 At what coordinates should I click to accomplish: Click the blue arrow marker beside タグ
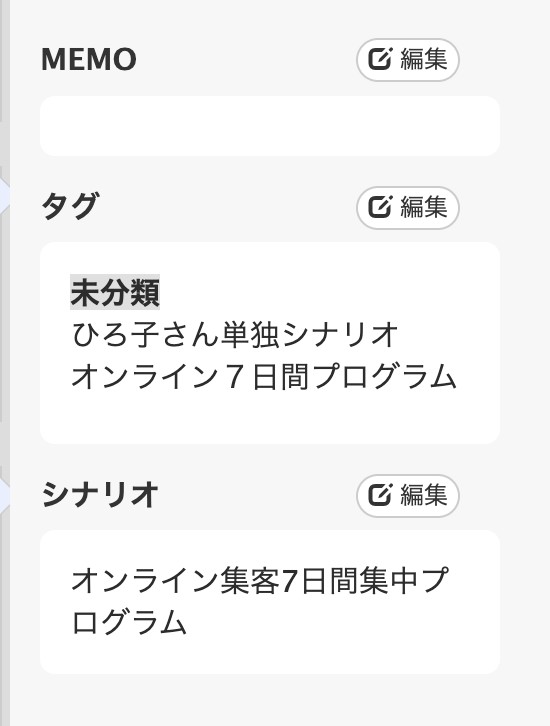pos(5,197)
